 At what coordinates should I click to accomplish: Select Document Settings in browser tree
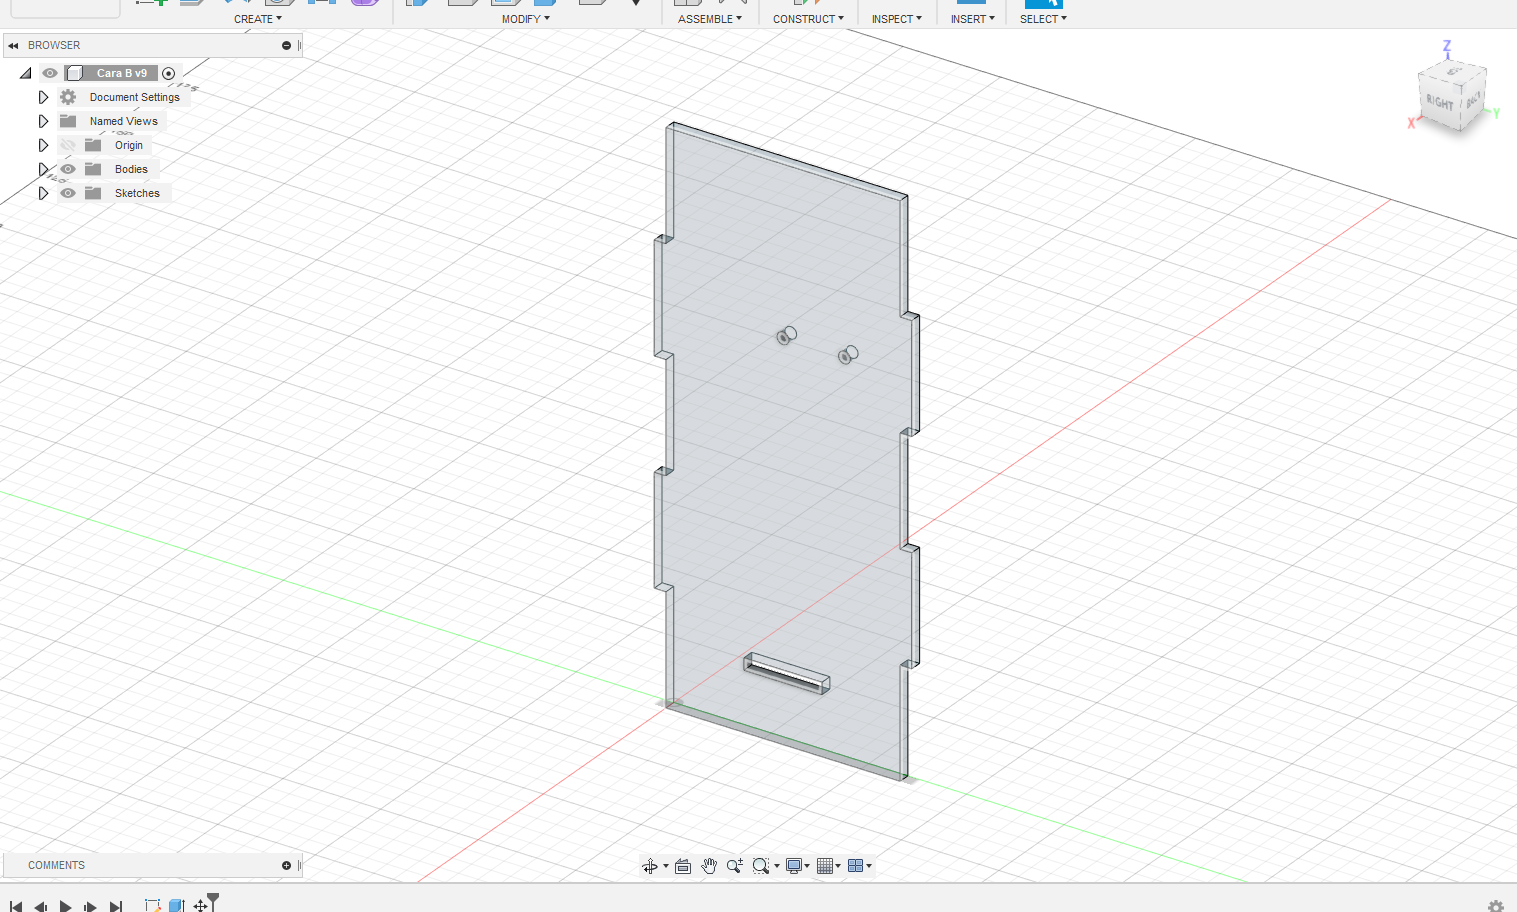click(135, 97)
